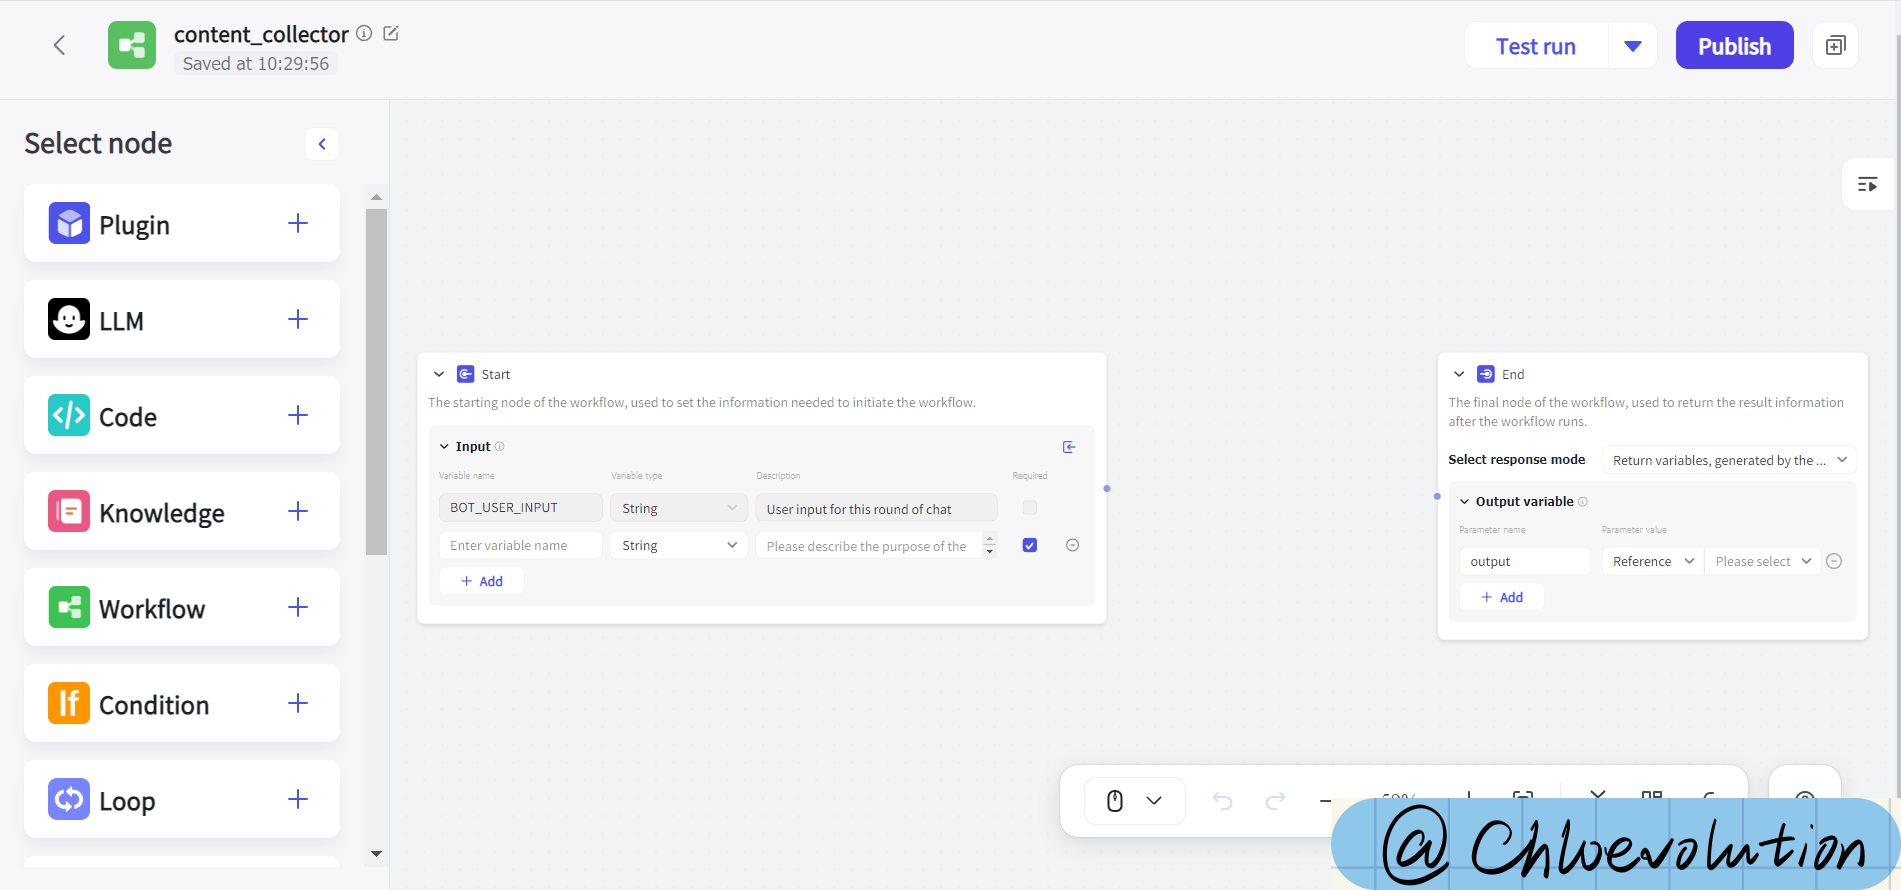Add a Knowledge node
The height and width of the screenshot is (890, 1901).
point(298,511)
